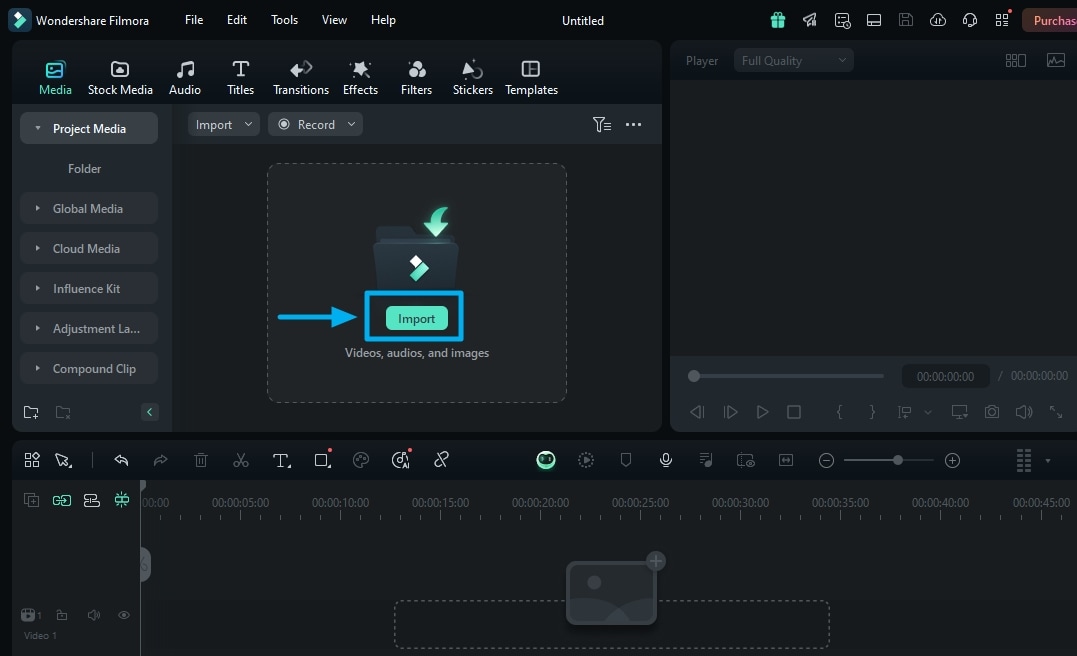Collapse the media sidebar with chevron
This screenshot has height=656, width=1077.
[149, 412]
